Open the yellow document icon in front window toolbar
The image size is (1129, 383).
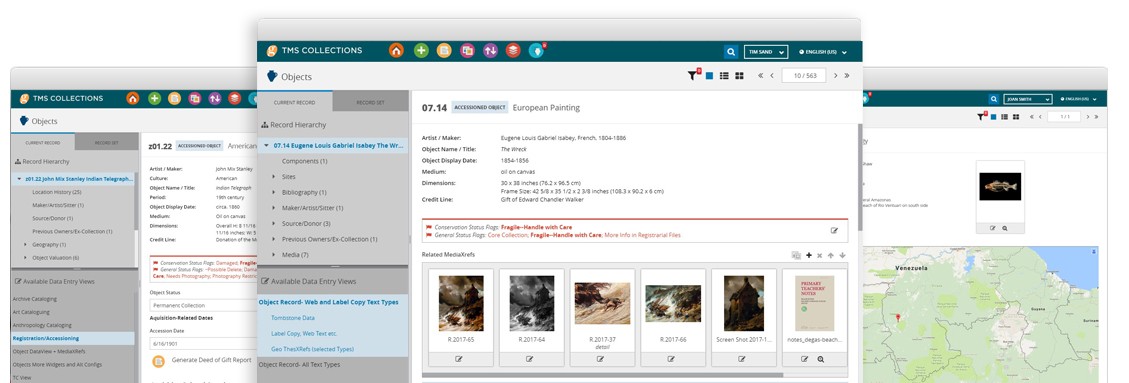click(x=444, y=50)
